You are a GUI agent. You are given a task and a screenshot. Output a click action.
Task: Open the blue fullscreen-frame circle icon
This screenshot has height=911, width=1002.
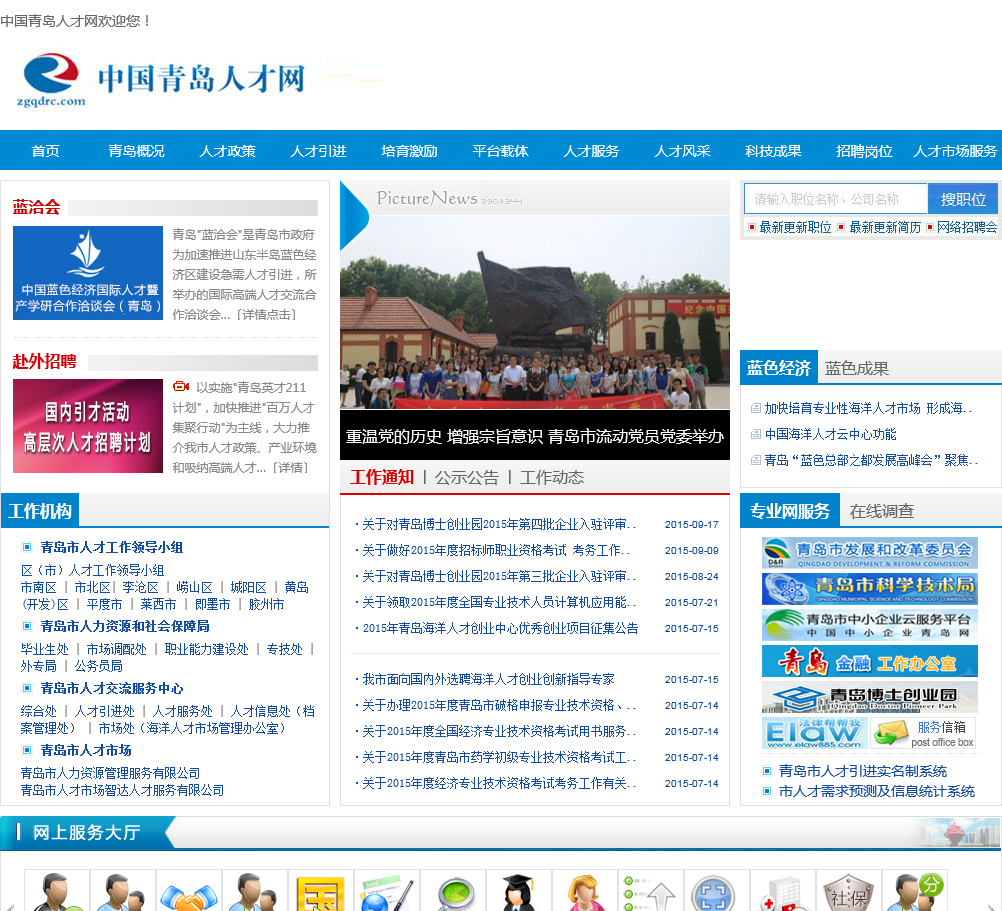coord(716,892)
